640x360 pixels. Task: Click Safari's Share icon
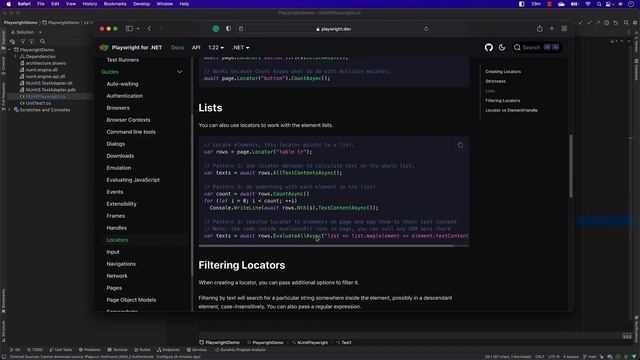coord(540,29)
